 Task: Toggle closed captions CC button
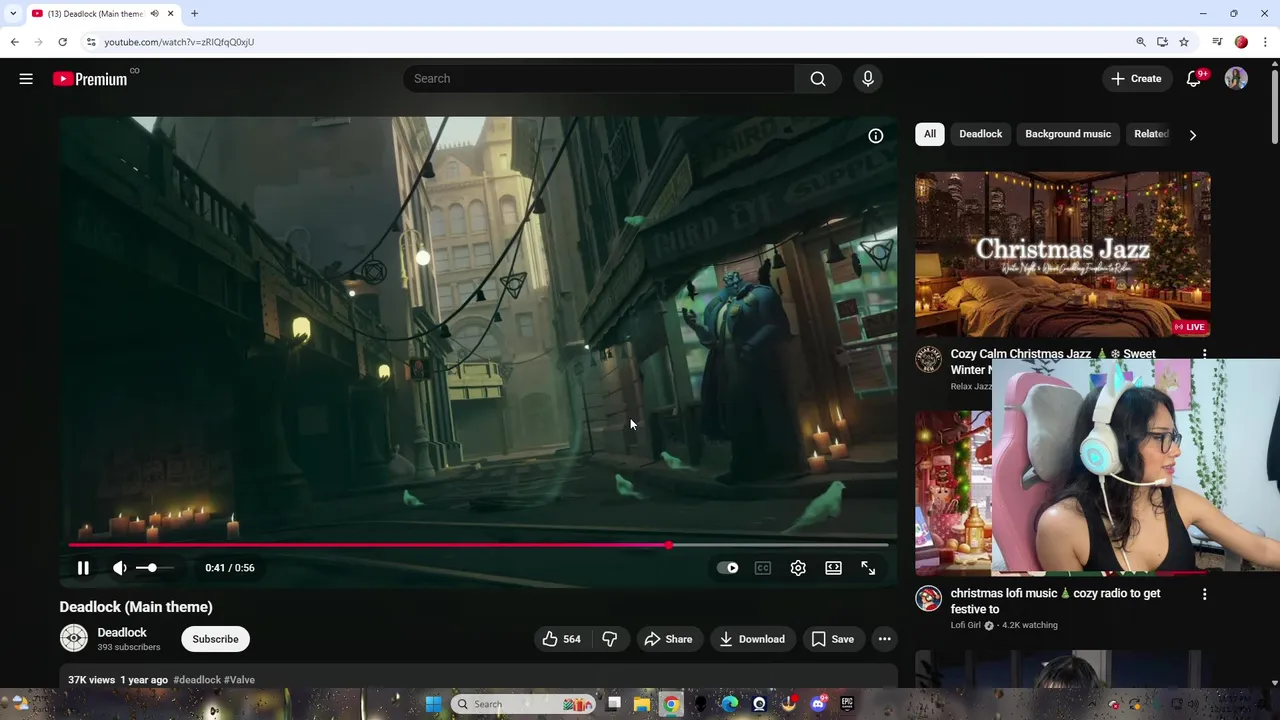pyautogui.click(x=763, y=568)
